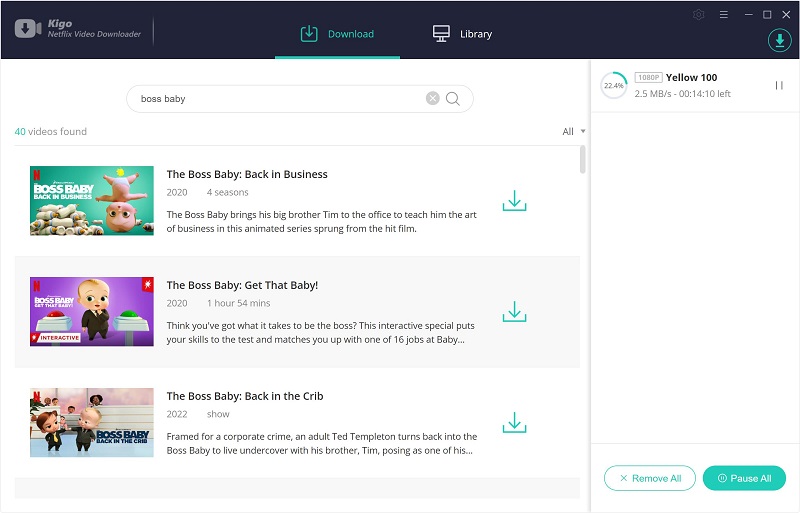Clear the search box with X icon
Image resolution: width=800 pixels, height=513 pixels.
click(x=433, y=98)
